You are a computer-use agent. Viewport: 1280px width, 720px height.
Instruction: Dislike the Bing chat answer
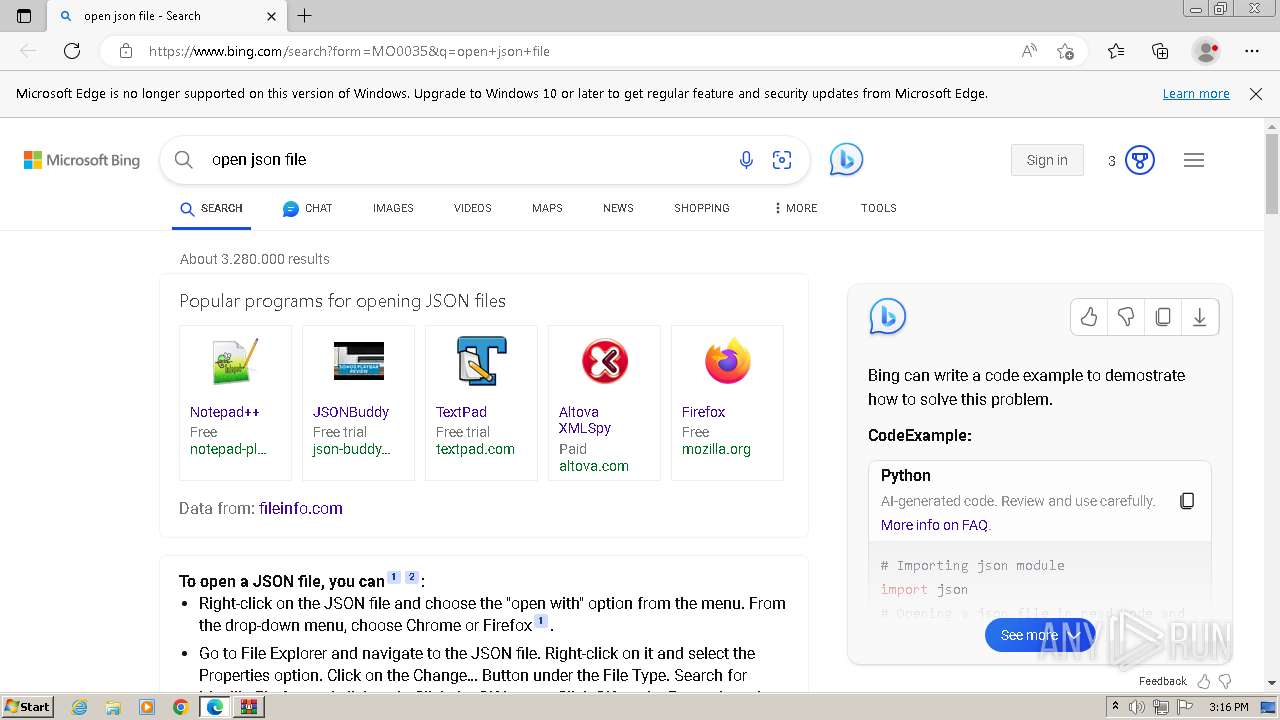coord(1126,317)
